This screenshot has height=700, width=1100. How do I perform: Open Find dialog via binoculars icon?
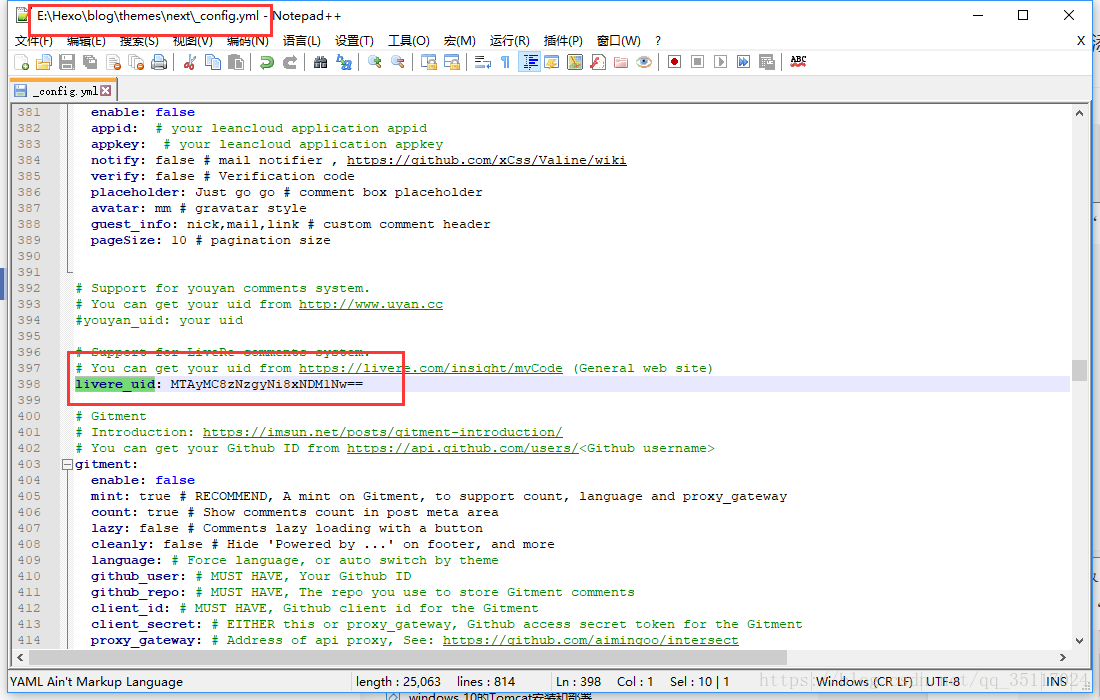tap(320, 62)
